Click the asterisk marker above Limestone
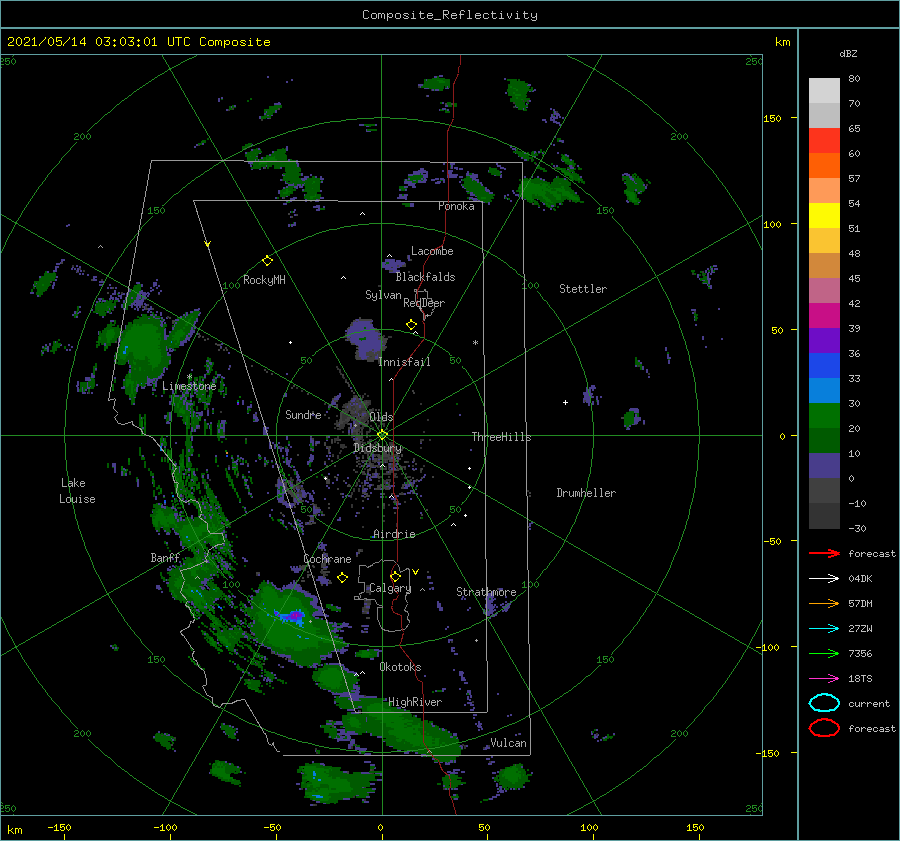The height and width of the screenshot is (841, 900). coord(189,377)
